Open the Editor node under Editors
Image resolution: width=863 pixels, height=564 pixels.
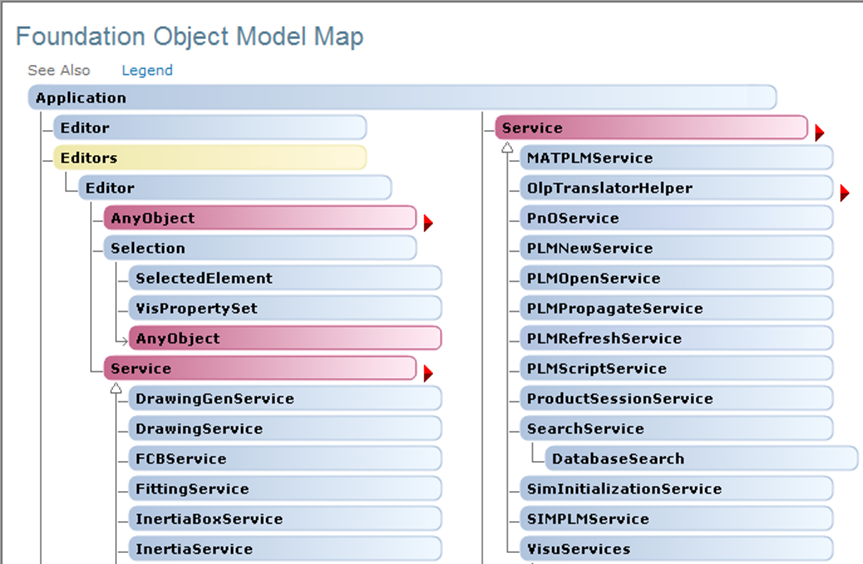tap(235, 188)
